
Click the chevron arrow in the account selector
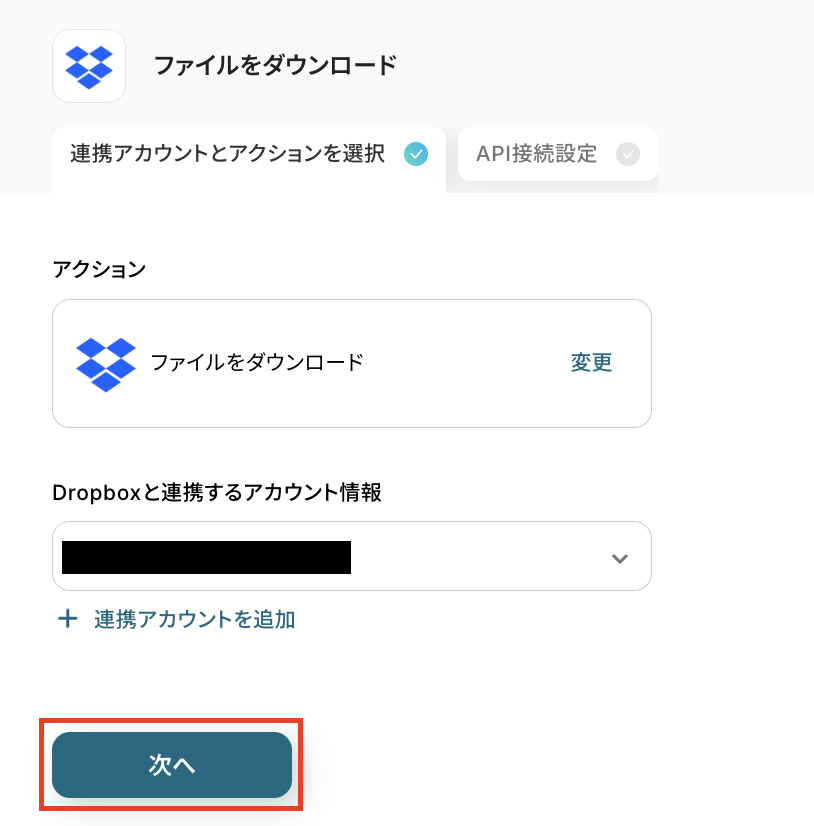[x=620, y=558]
